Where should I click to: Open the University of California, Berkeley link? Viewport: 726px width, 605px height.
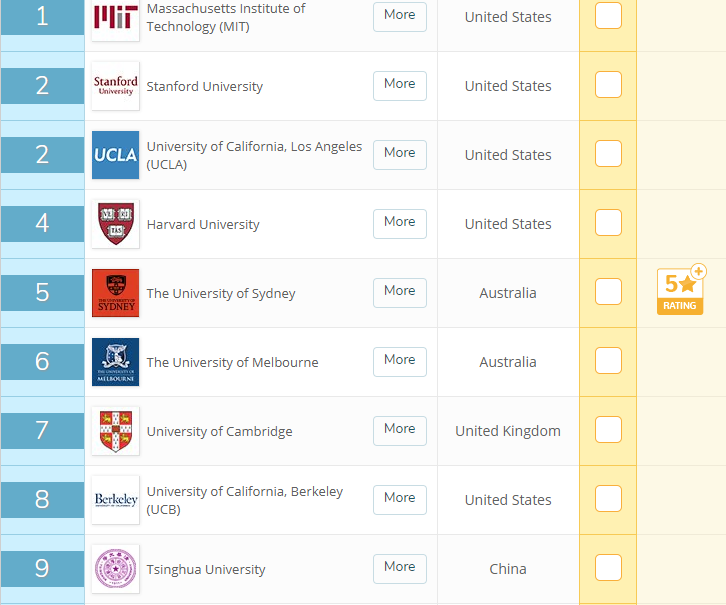click(x=244, y=500)
